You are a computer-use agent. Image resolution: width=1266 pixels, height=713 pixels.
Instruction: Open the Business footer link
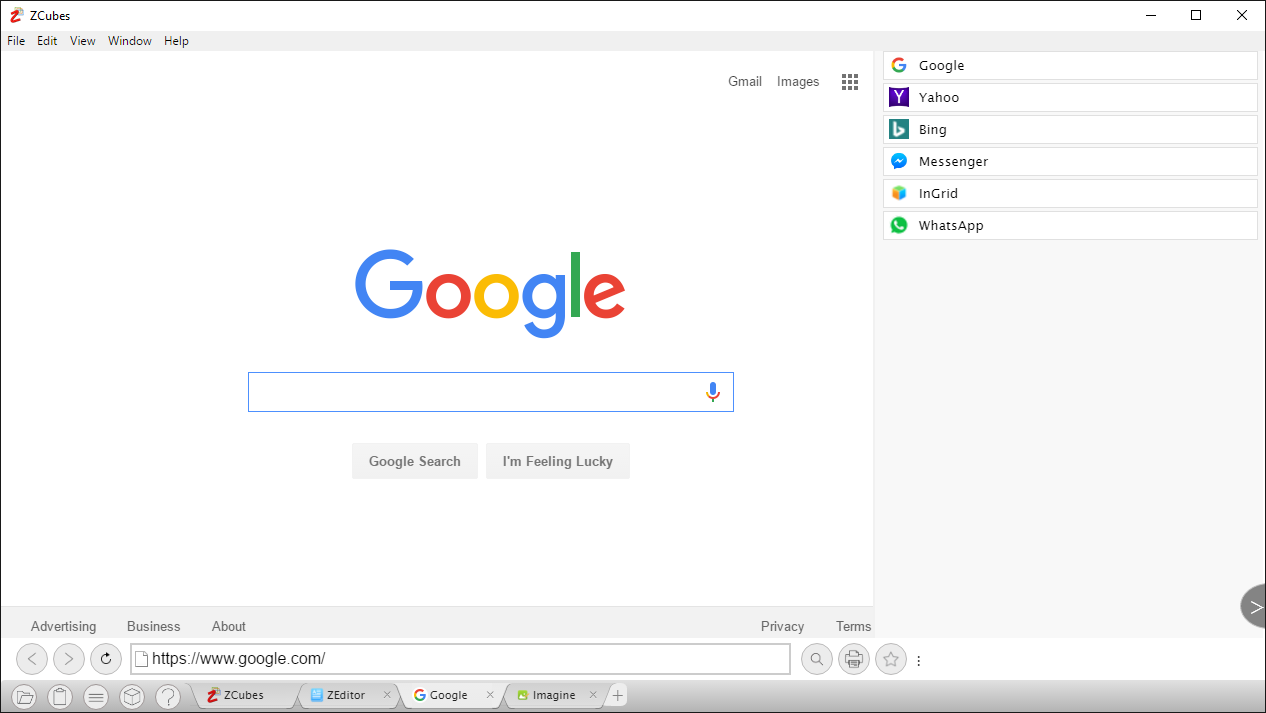pos(154,626)
